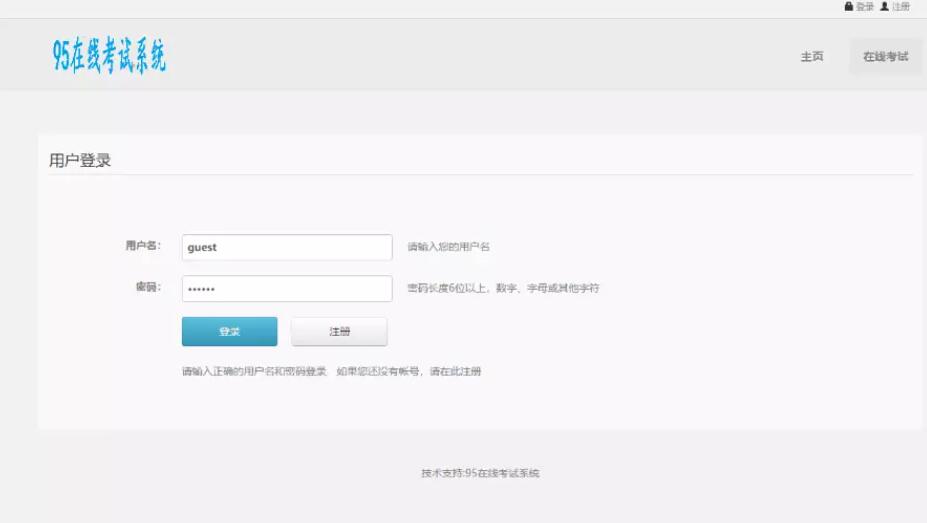Click the 95在线考试系统 logo
Viewport: 927px width, 523px height.
(x=110, y=57)
